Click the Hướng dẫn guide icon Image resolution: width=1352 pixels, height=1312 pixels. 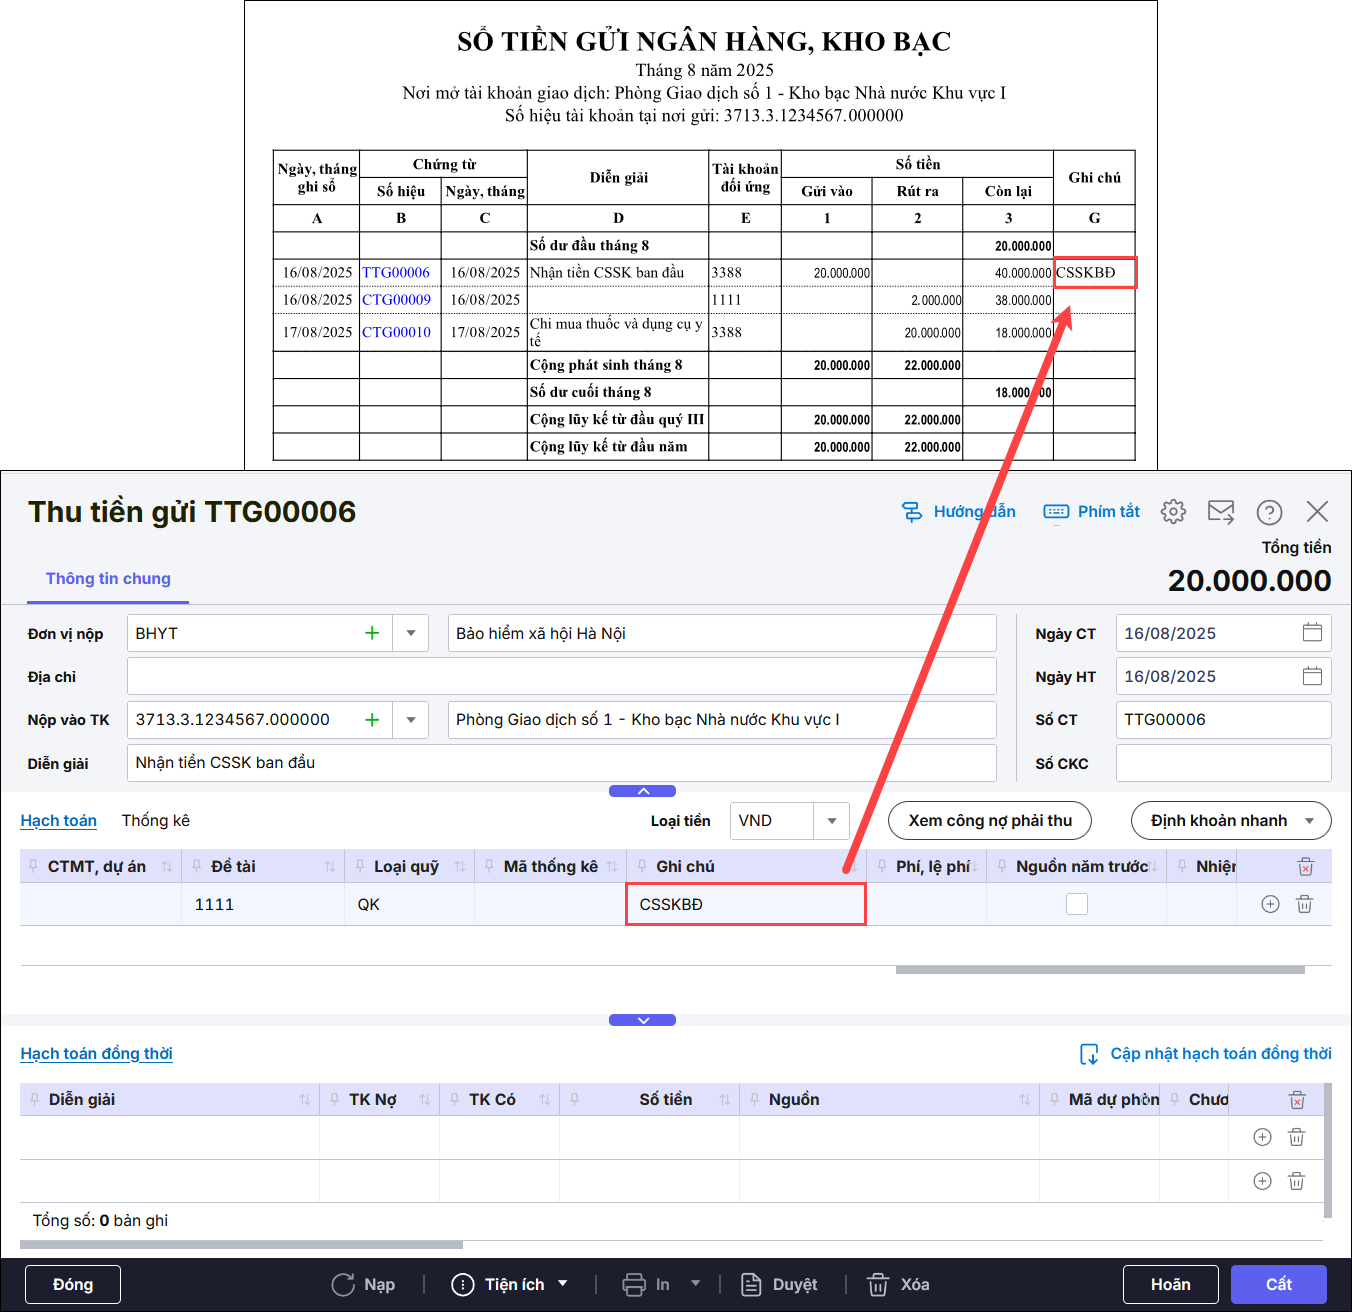pos(912,512)
